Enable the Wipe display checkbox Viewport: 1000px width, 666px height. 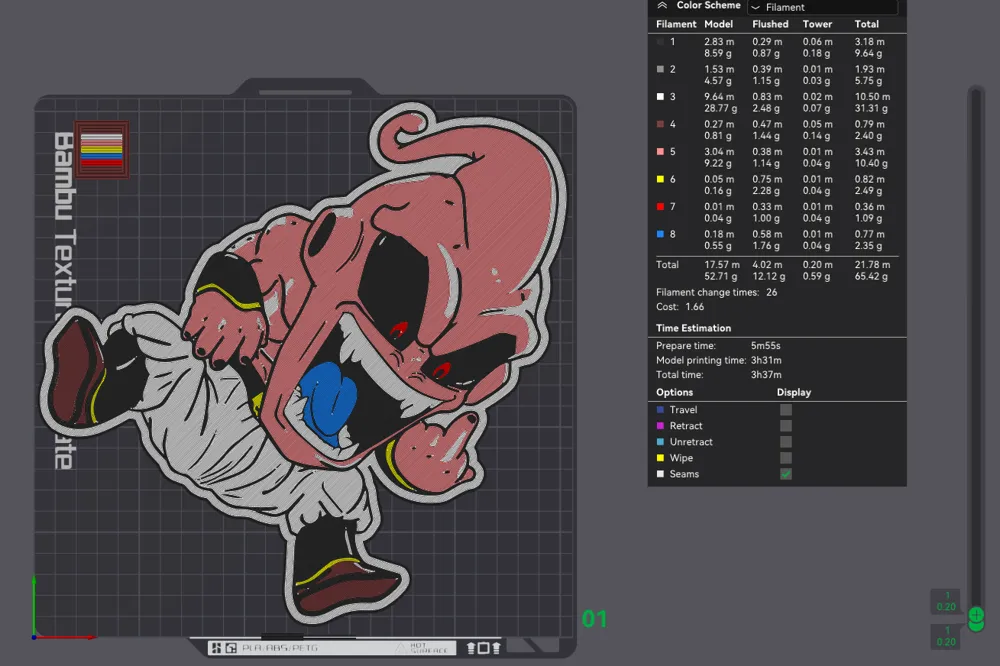click(786, 458)
